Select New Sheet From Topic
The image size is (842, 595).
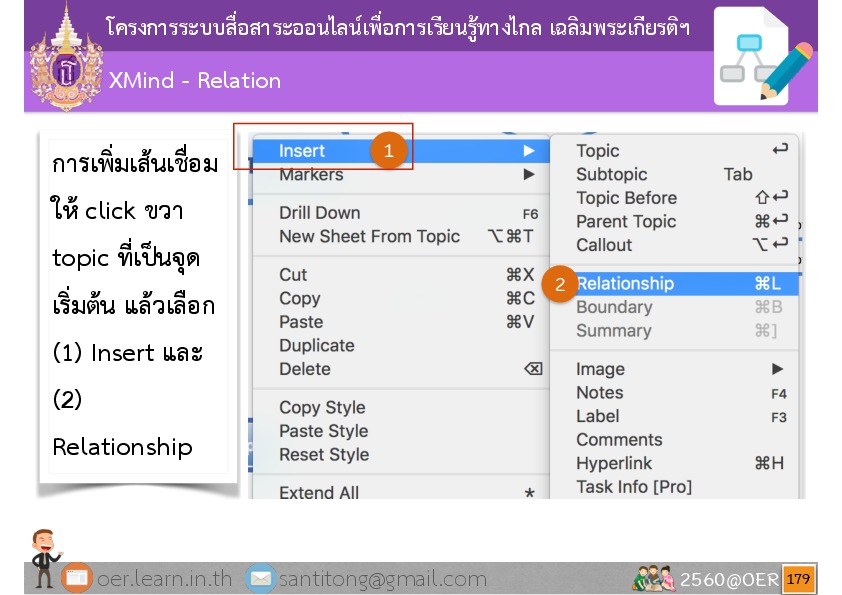[369, 237]
